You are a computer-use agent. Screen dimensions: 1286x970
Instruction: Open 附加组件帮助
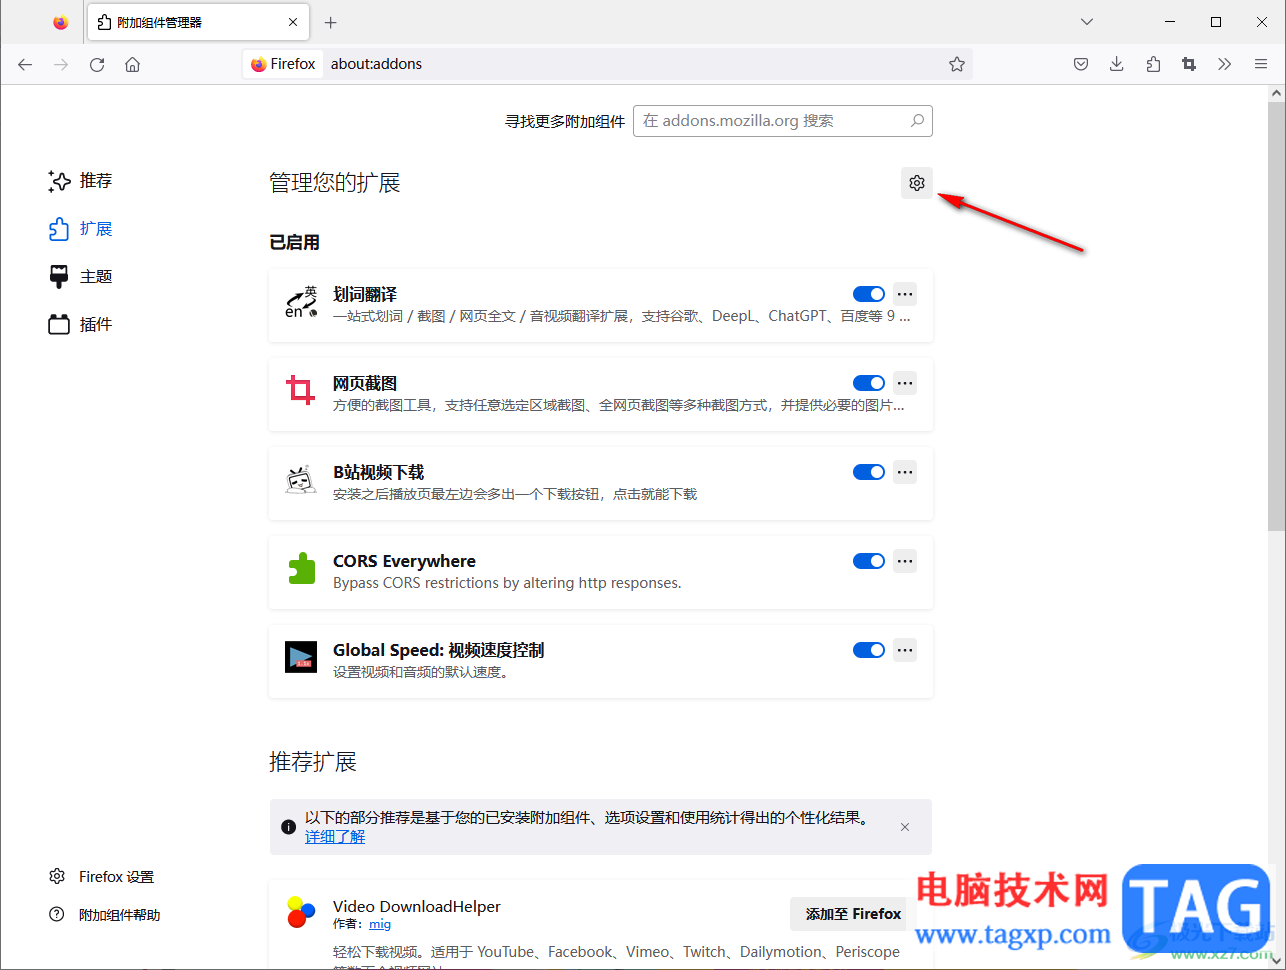[x=104, y=915]
